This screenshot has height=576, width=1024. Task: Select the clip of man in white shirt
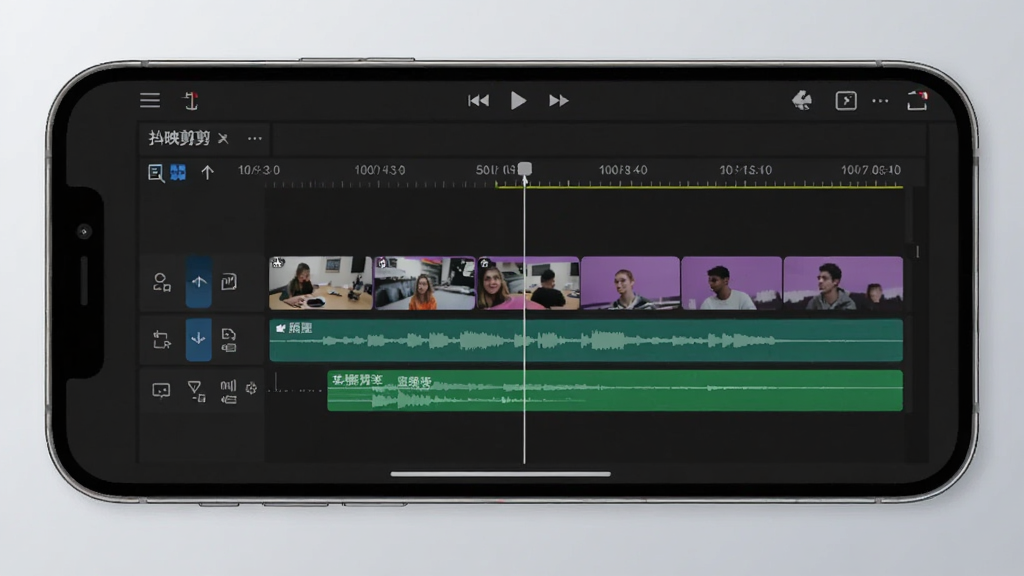[x=731, y=283]
